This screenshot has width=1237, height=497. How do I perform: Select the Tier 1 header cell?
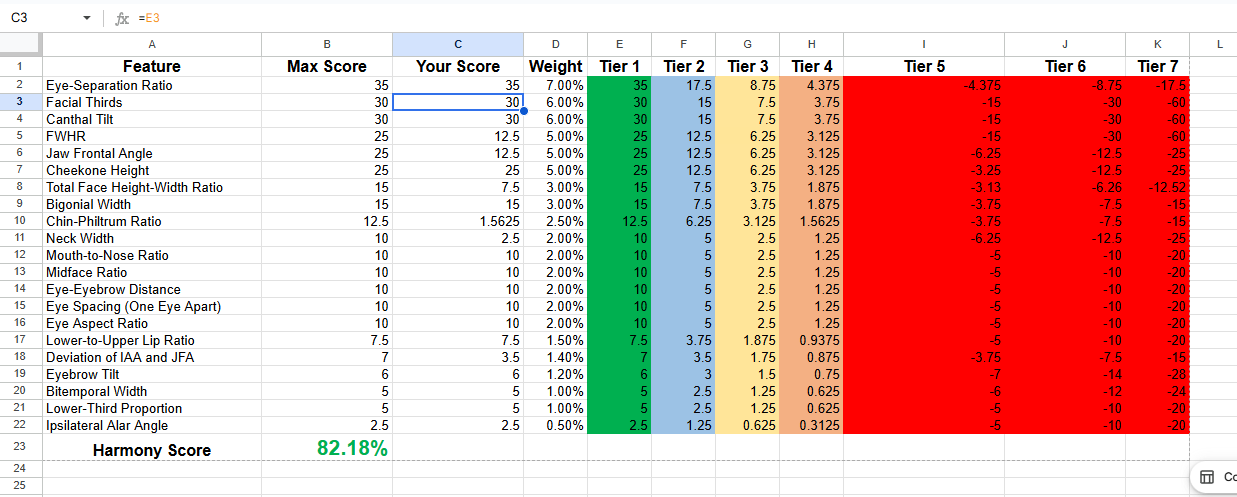click(x=619, y=66)
